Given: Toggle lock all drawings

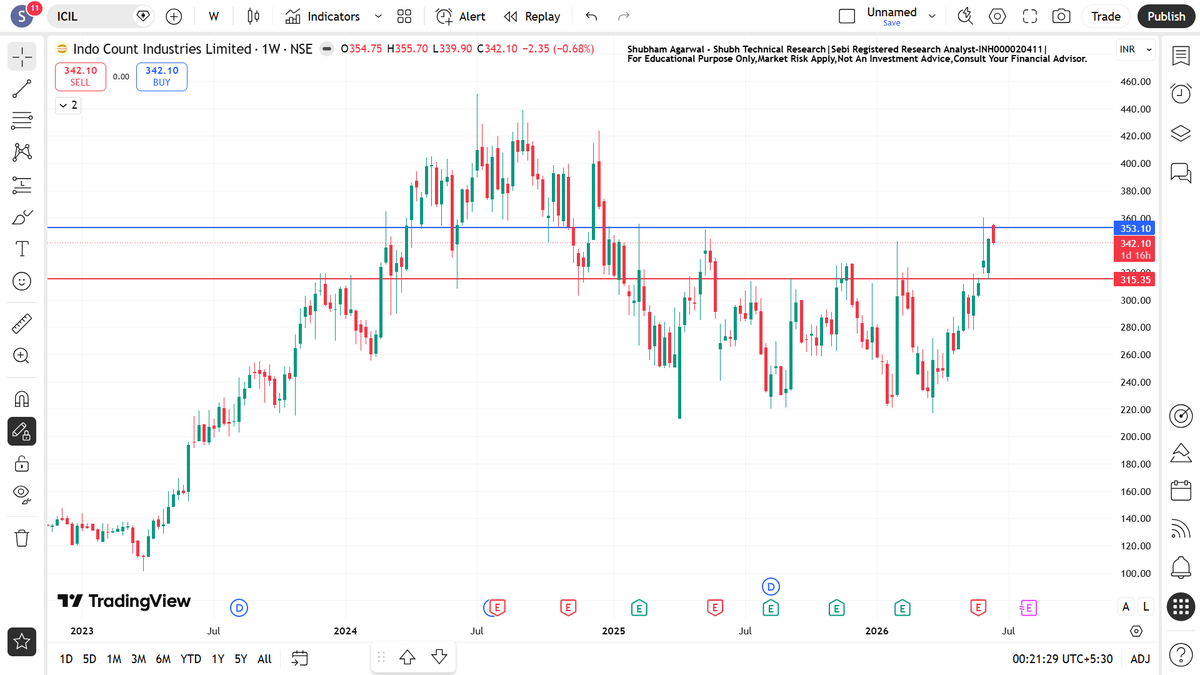Looking at the screenshot, I should tap(22, 463).
